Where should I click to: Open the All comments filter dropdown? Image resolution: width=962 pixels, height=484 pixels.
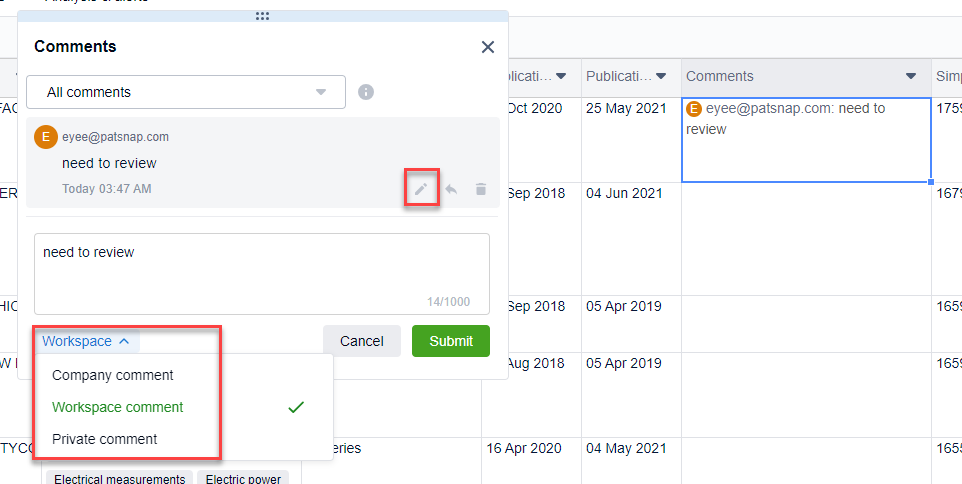pyautogui.click(x=186, y=92)
